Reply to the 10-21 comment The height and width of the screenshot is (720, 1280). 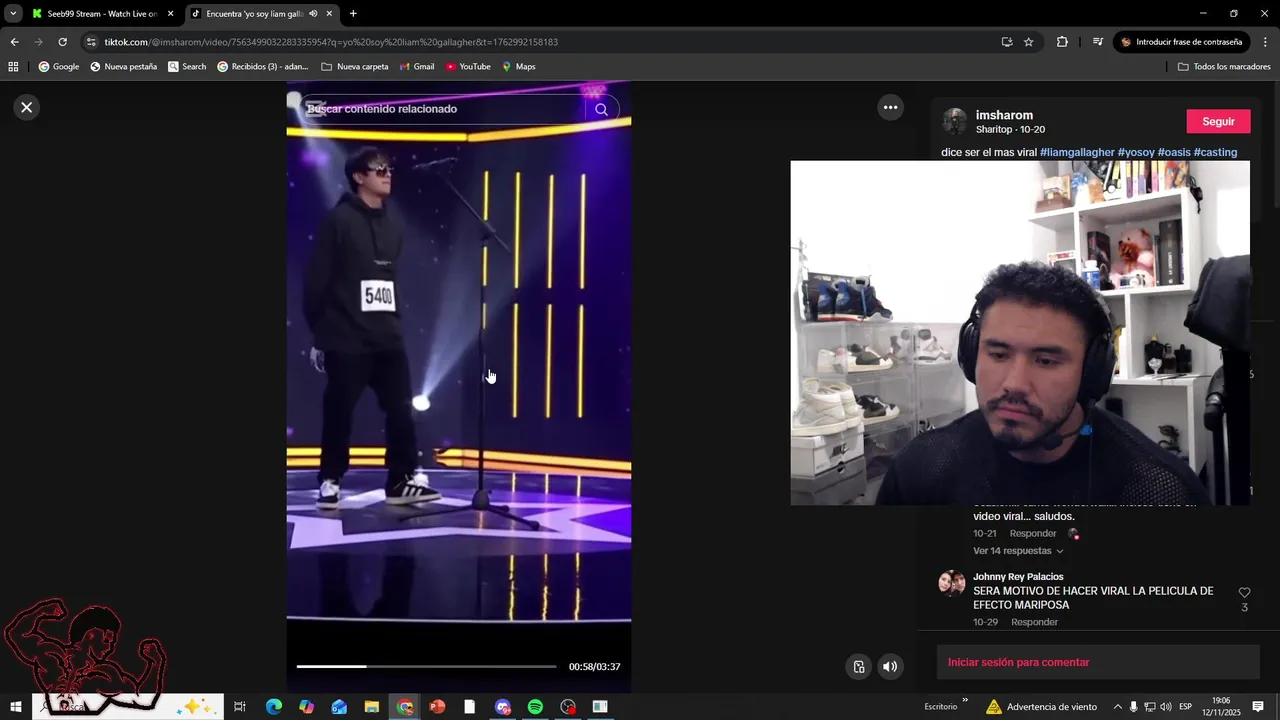(1033, 534)
